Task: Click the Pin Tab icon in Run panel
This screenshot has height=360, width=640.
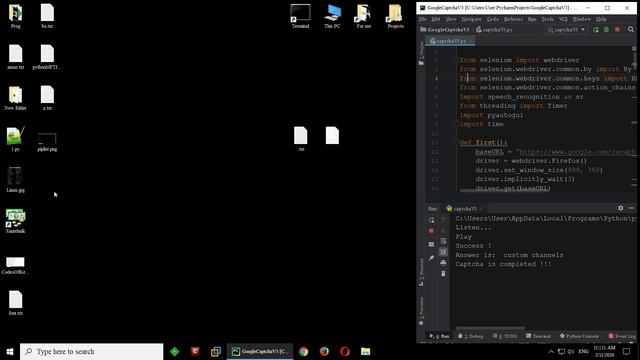Action: click(x=431, y=258)
